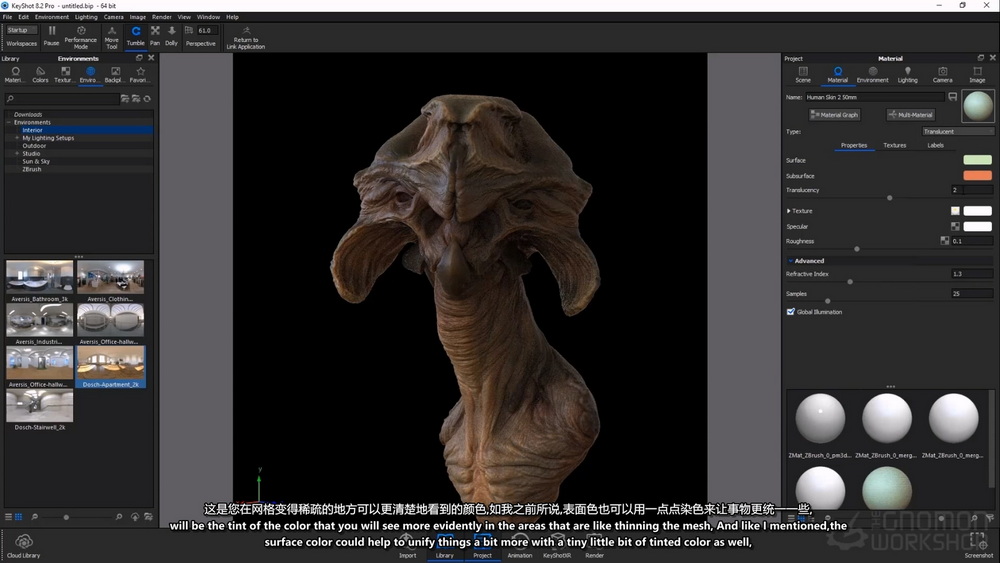Switch Library to Colors tab

click(40, 75)
